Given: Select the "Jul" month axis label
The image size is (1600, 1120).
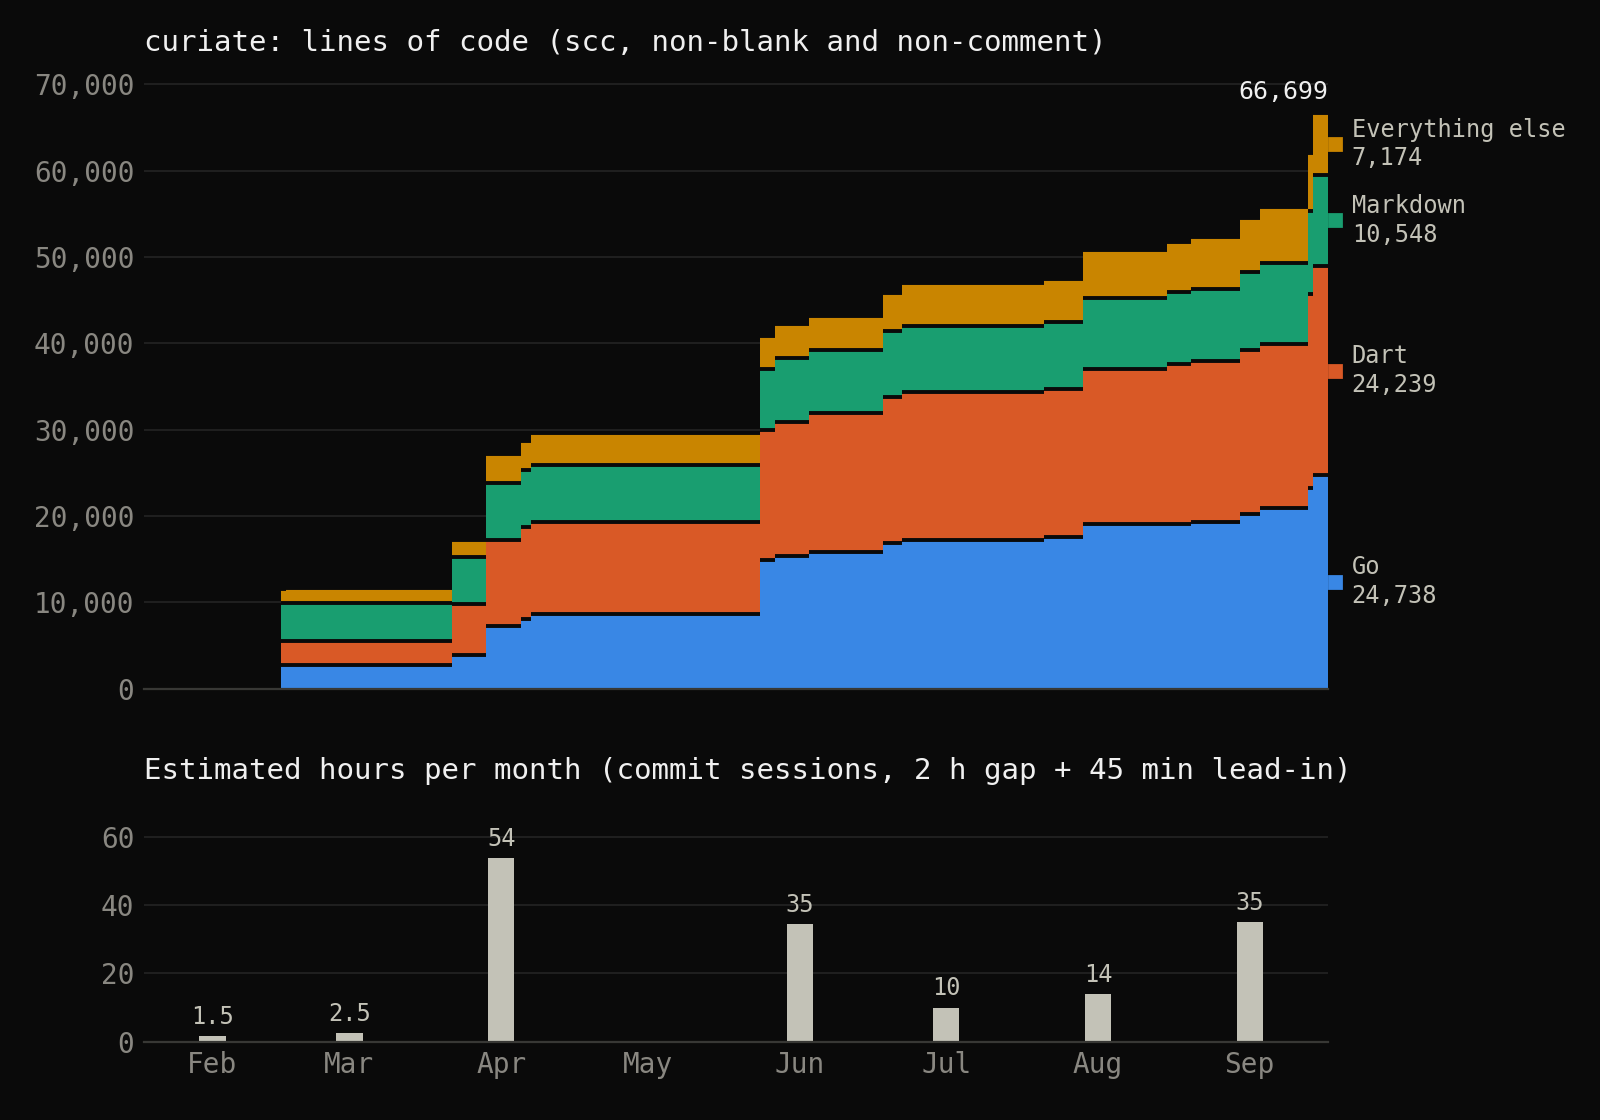Looking at the screenshot, I should (x=946, y=1064).
